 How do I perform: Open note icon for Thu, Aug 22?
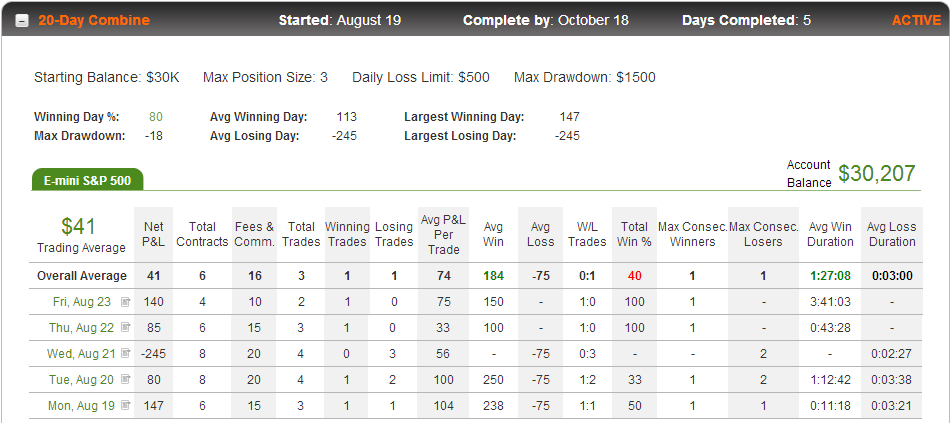(126, 328)
